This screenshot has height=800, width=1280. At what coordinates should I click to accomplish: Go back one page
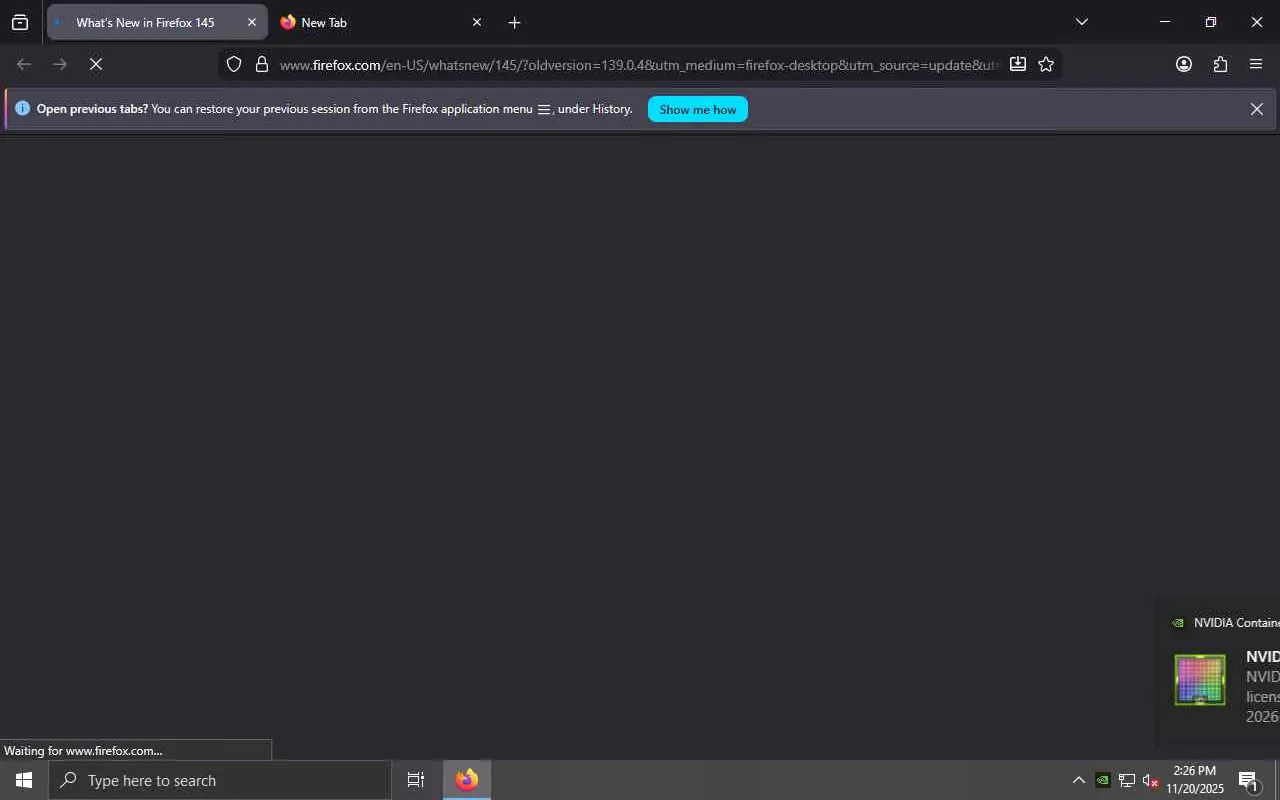click(x=24, y=64)
